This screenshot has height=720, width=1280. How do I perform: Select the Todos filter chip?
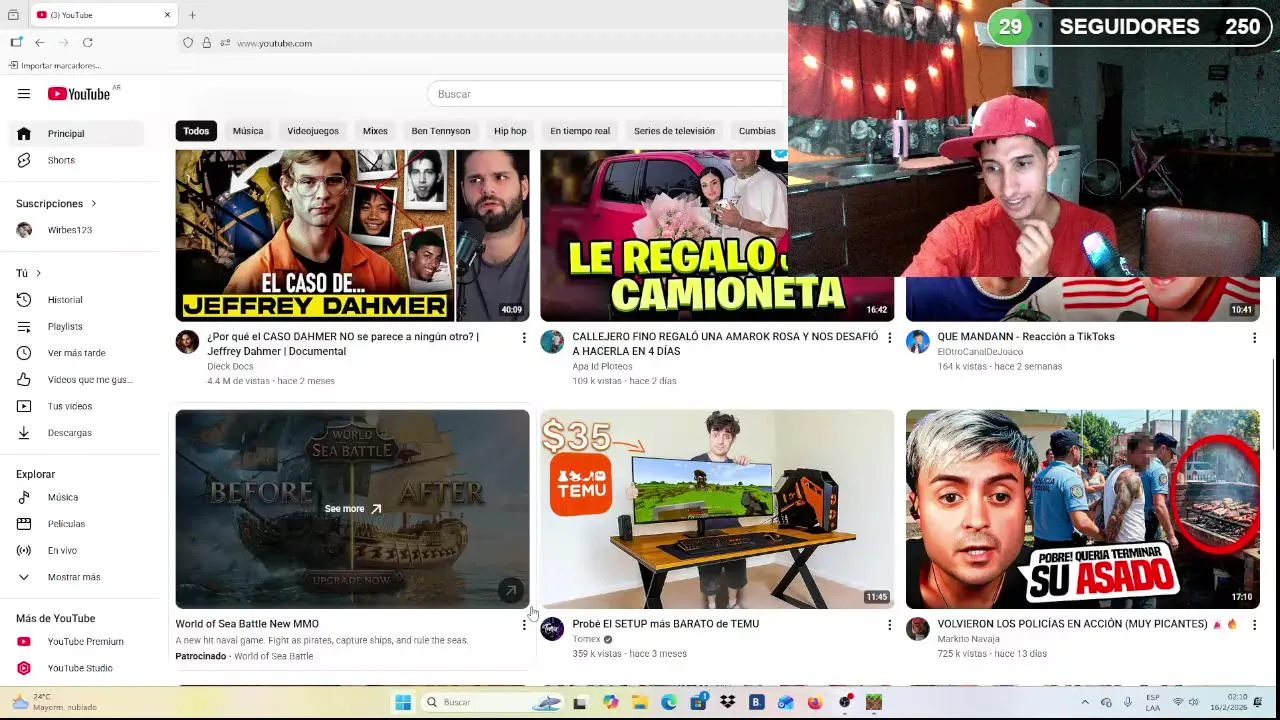tap(196, 131)
